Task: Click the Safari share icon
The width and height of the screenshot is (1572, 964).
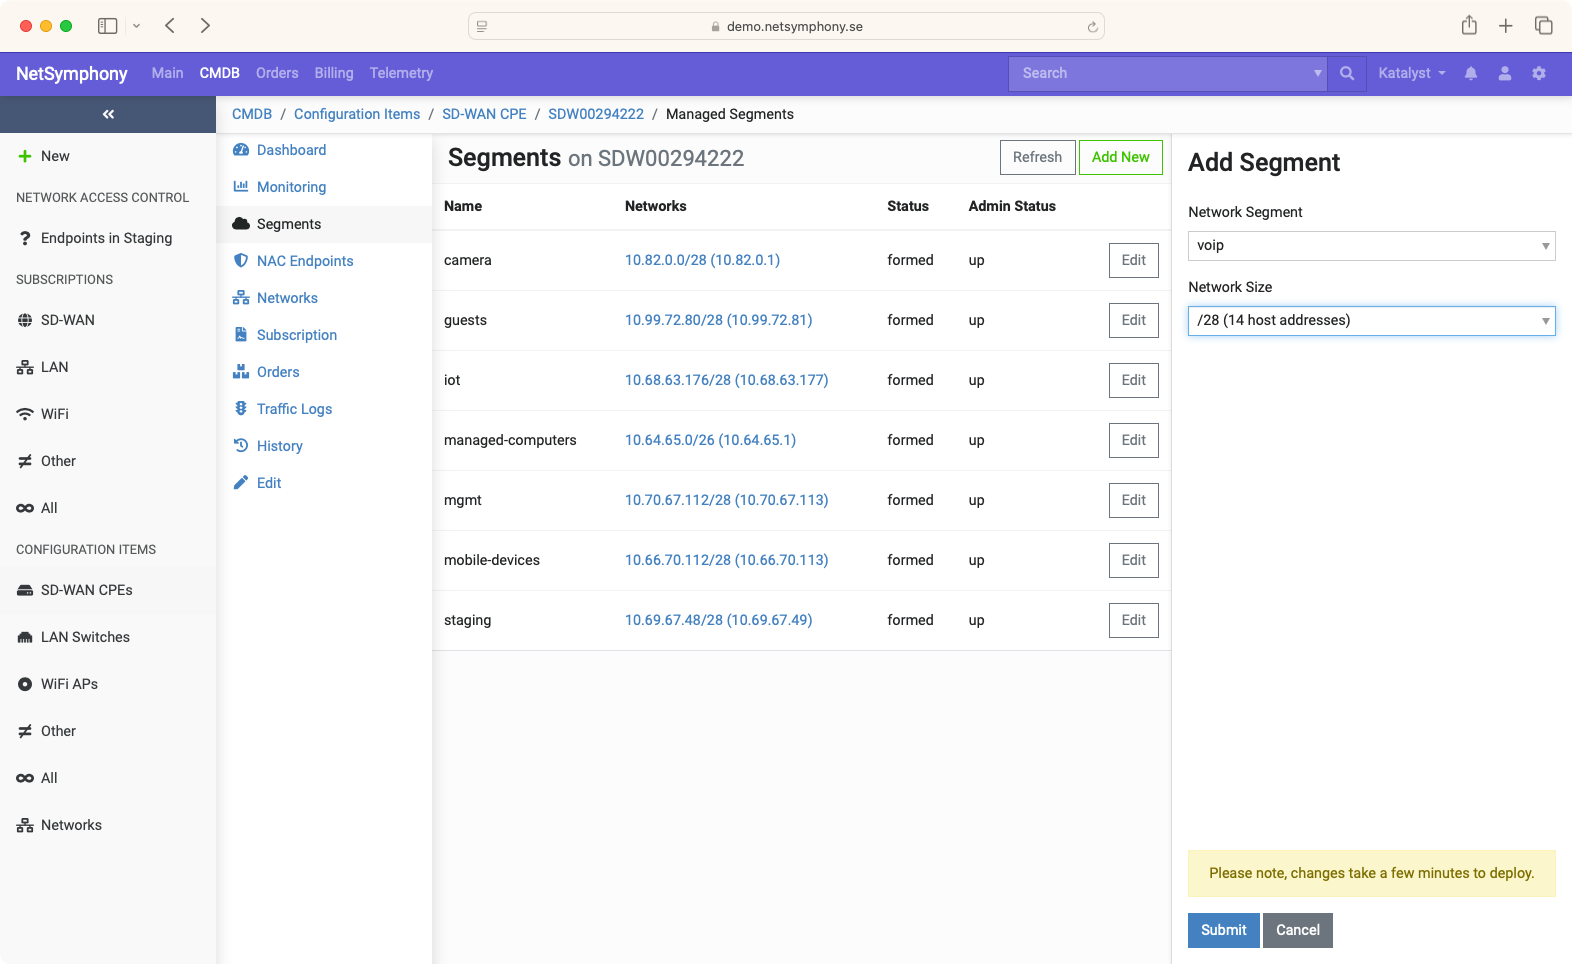Action: coord(1469,25)
